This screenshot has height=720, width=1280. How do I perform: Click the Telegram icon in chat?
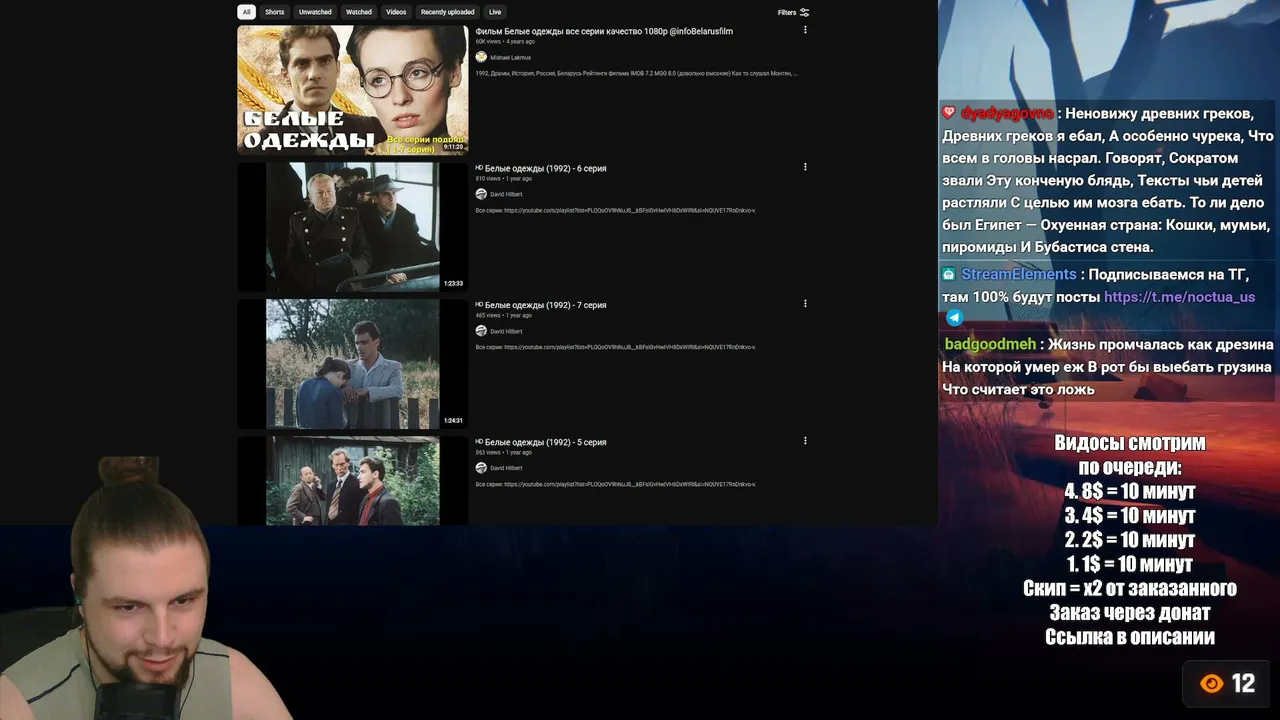[x=954, y=318]
